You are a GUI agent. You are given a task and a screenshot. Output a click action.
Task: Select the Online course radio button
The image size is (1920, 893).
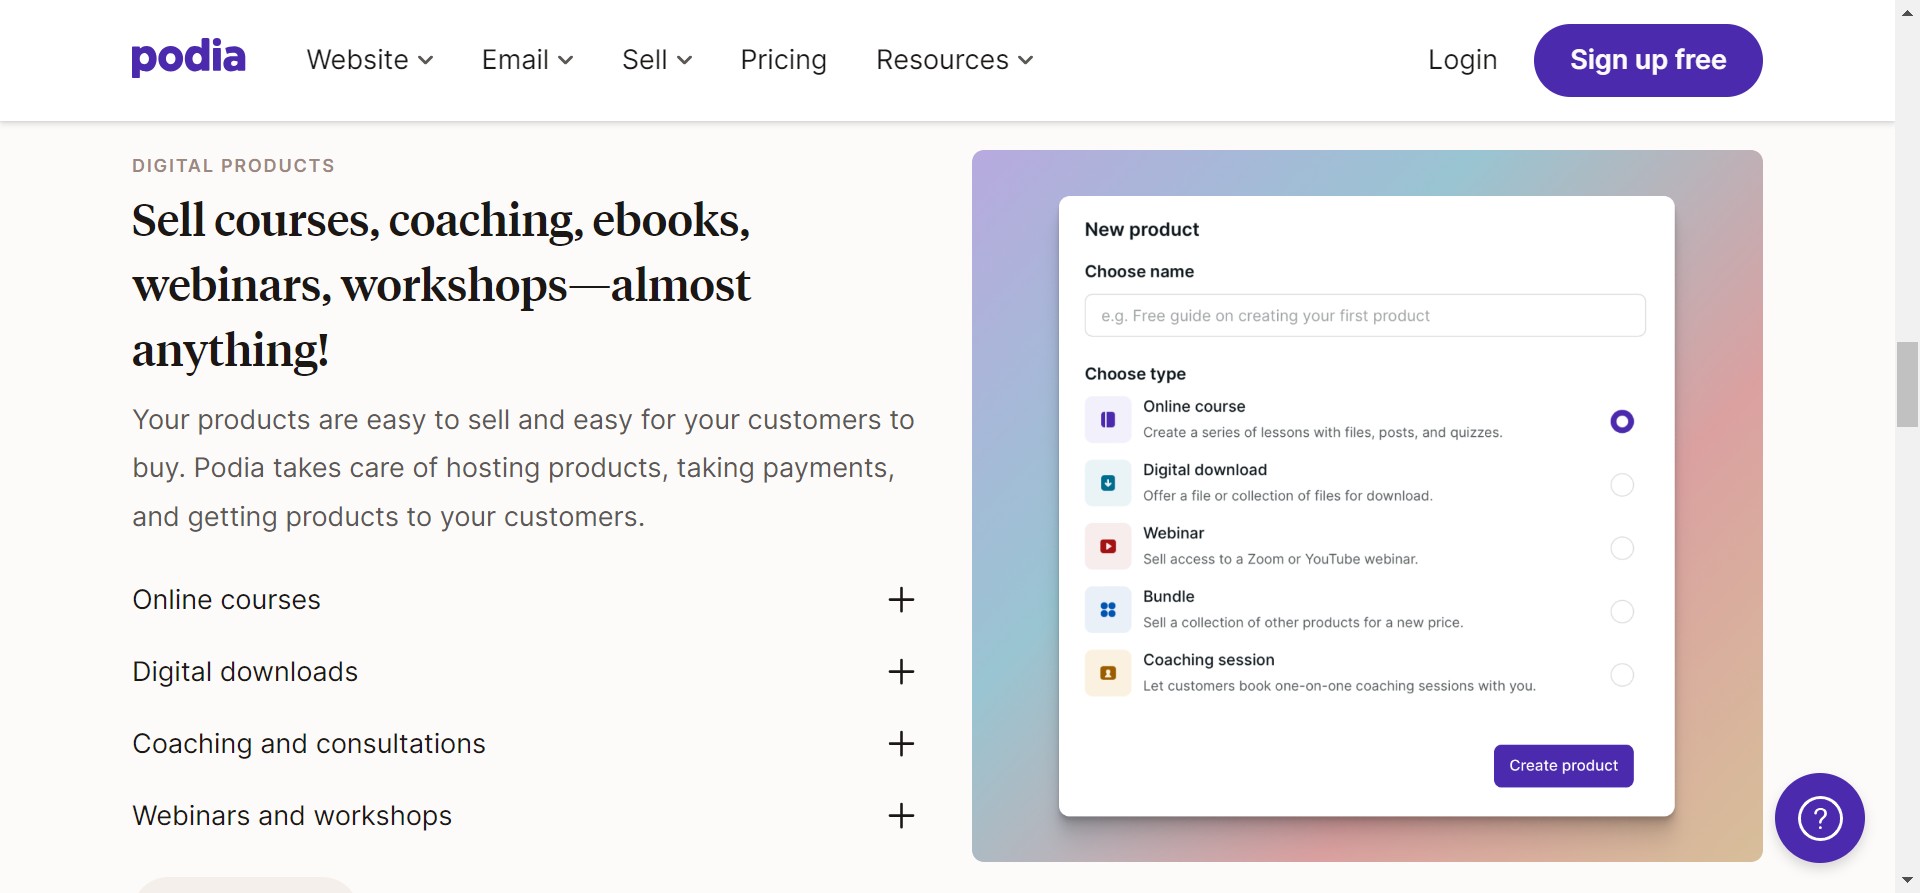[1622, 422]
